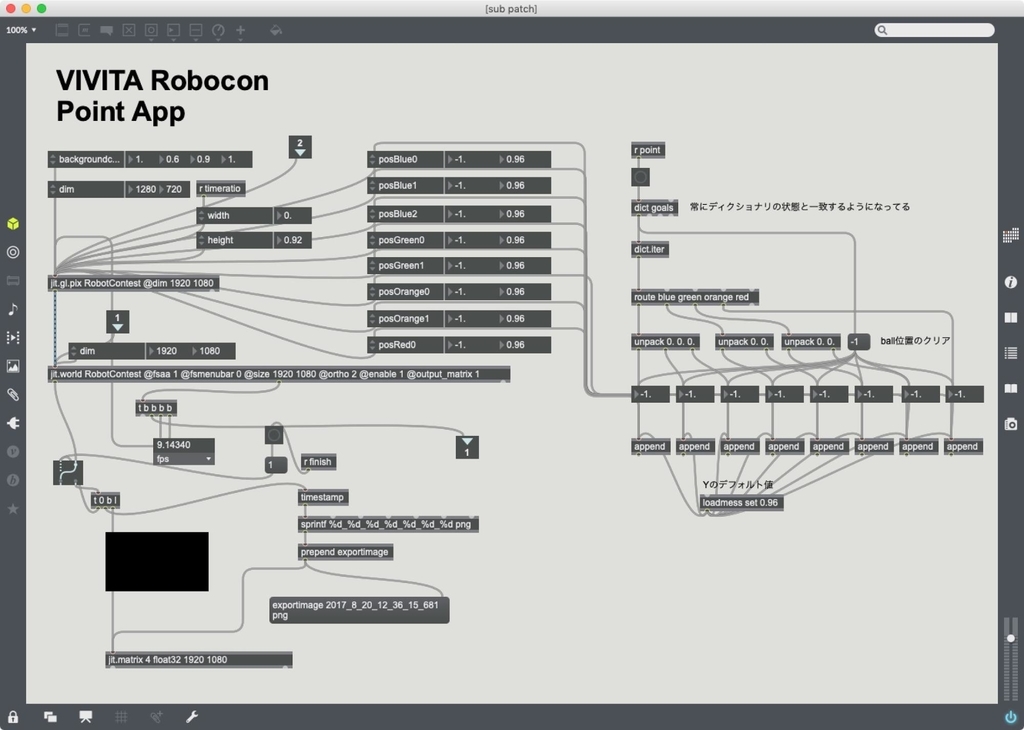1024x730 pixels.
Task: Click the black jit.pwindow preview
Action: (x=157, y=562)
